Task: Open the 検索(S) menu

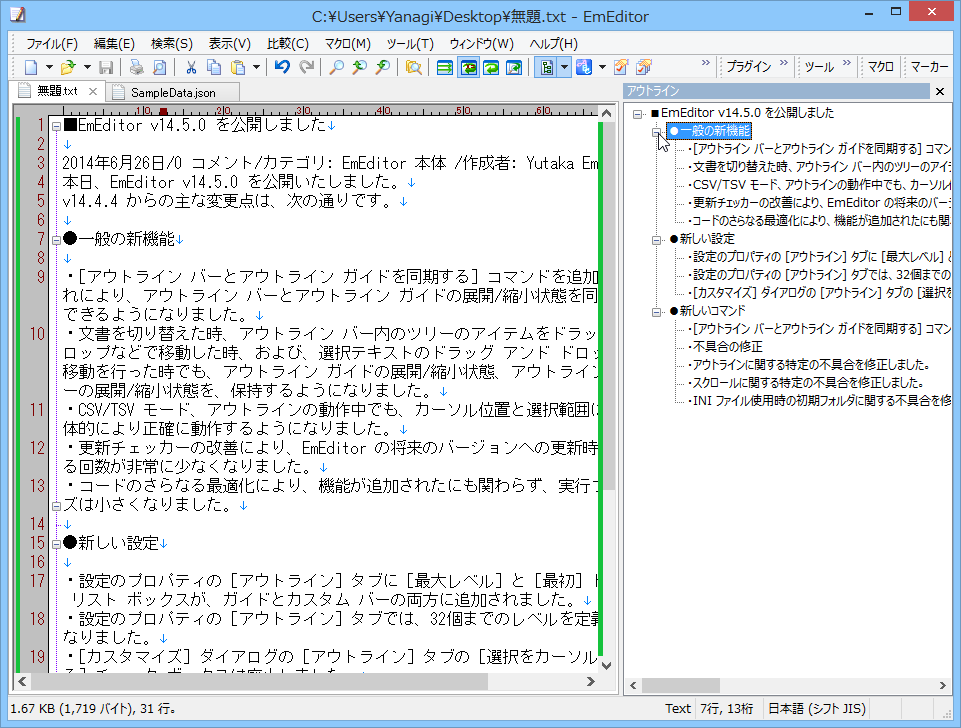Action: pos(172,44)
